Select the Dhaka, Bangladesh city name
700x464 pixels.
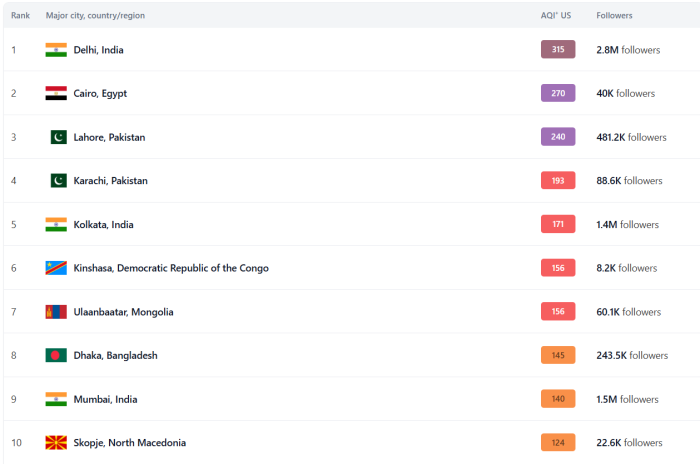tap(115, 355)
